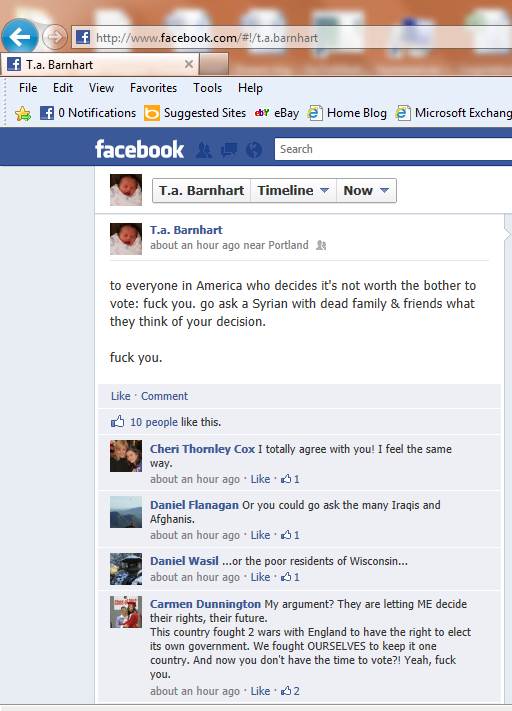Image resolution: width=512 pixels, height=711 pixels.
Task: Click the audience icon beside near Portland
Action: tap(321, 245)
